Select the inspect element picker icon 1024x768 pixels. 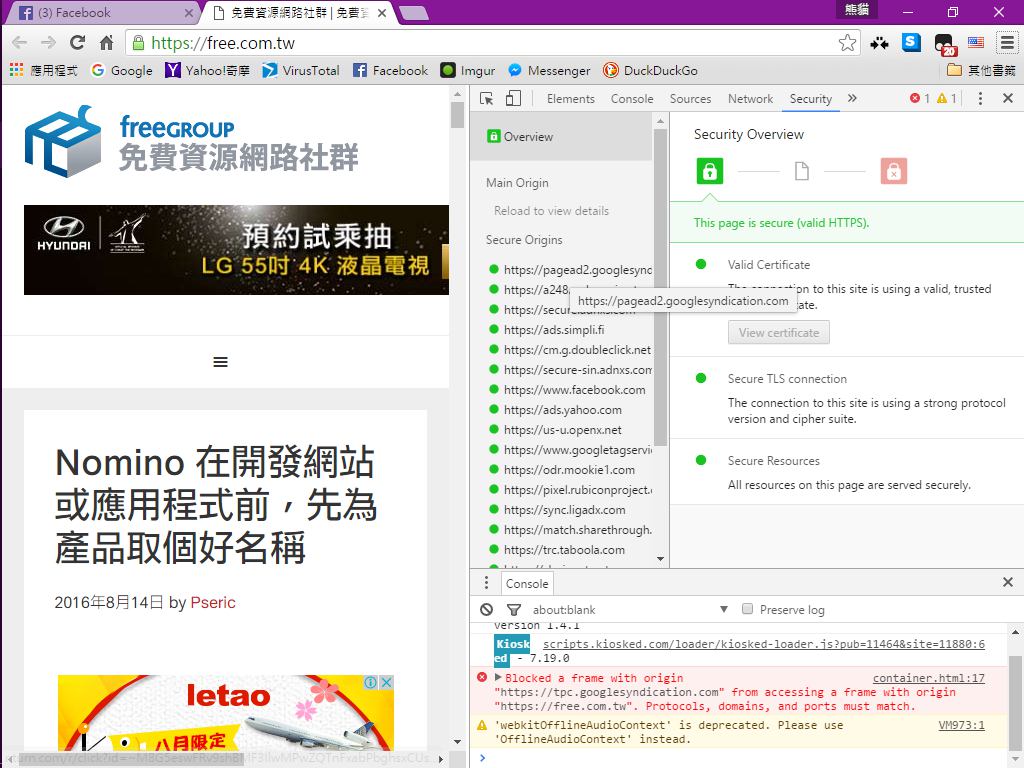(x=486, y=99)
